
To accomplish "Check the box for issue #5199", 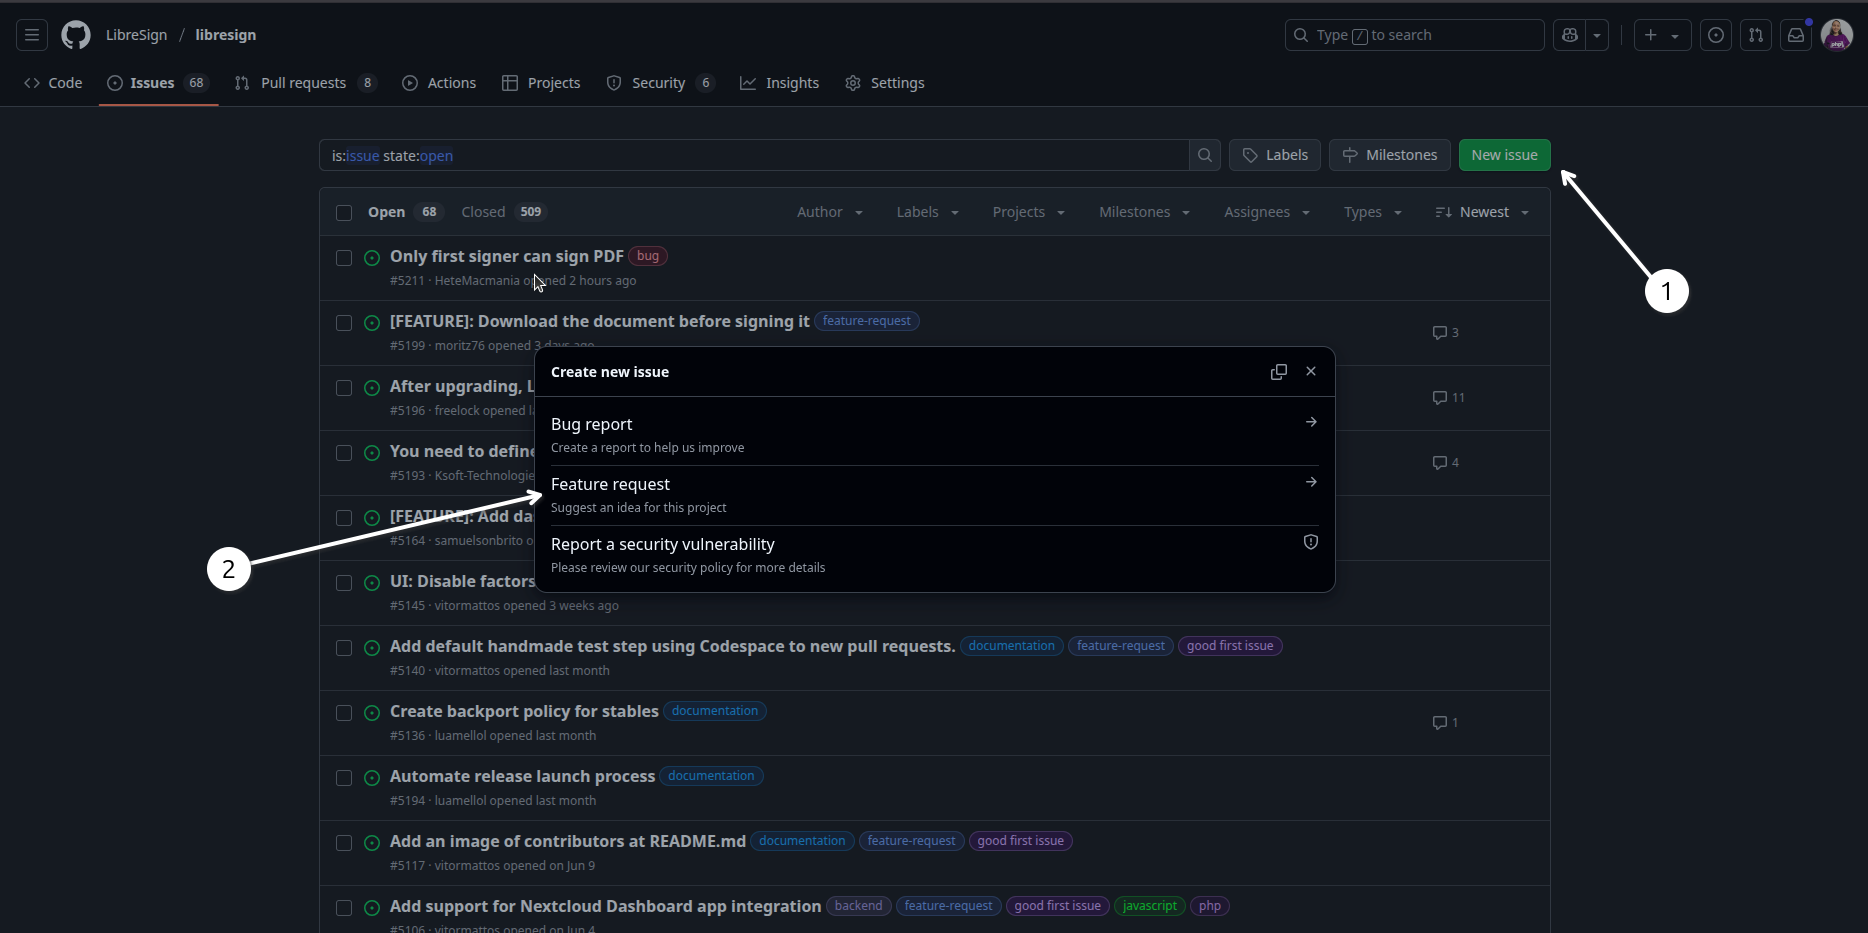I will pyautogui.click(x=344, y=323).
